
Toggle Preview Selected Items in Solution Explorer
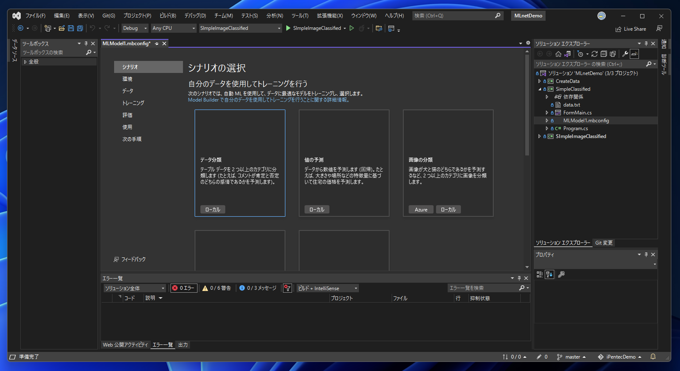coord(634,54)
